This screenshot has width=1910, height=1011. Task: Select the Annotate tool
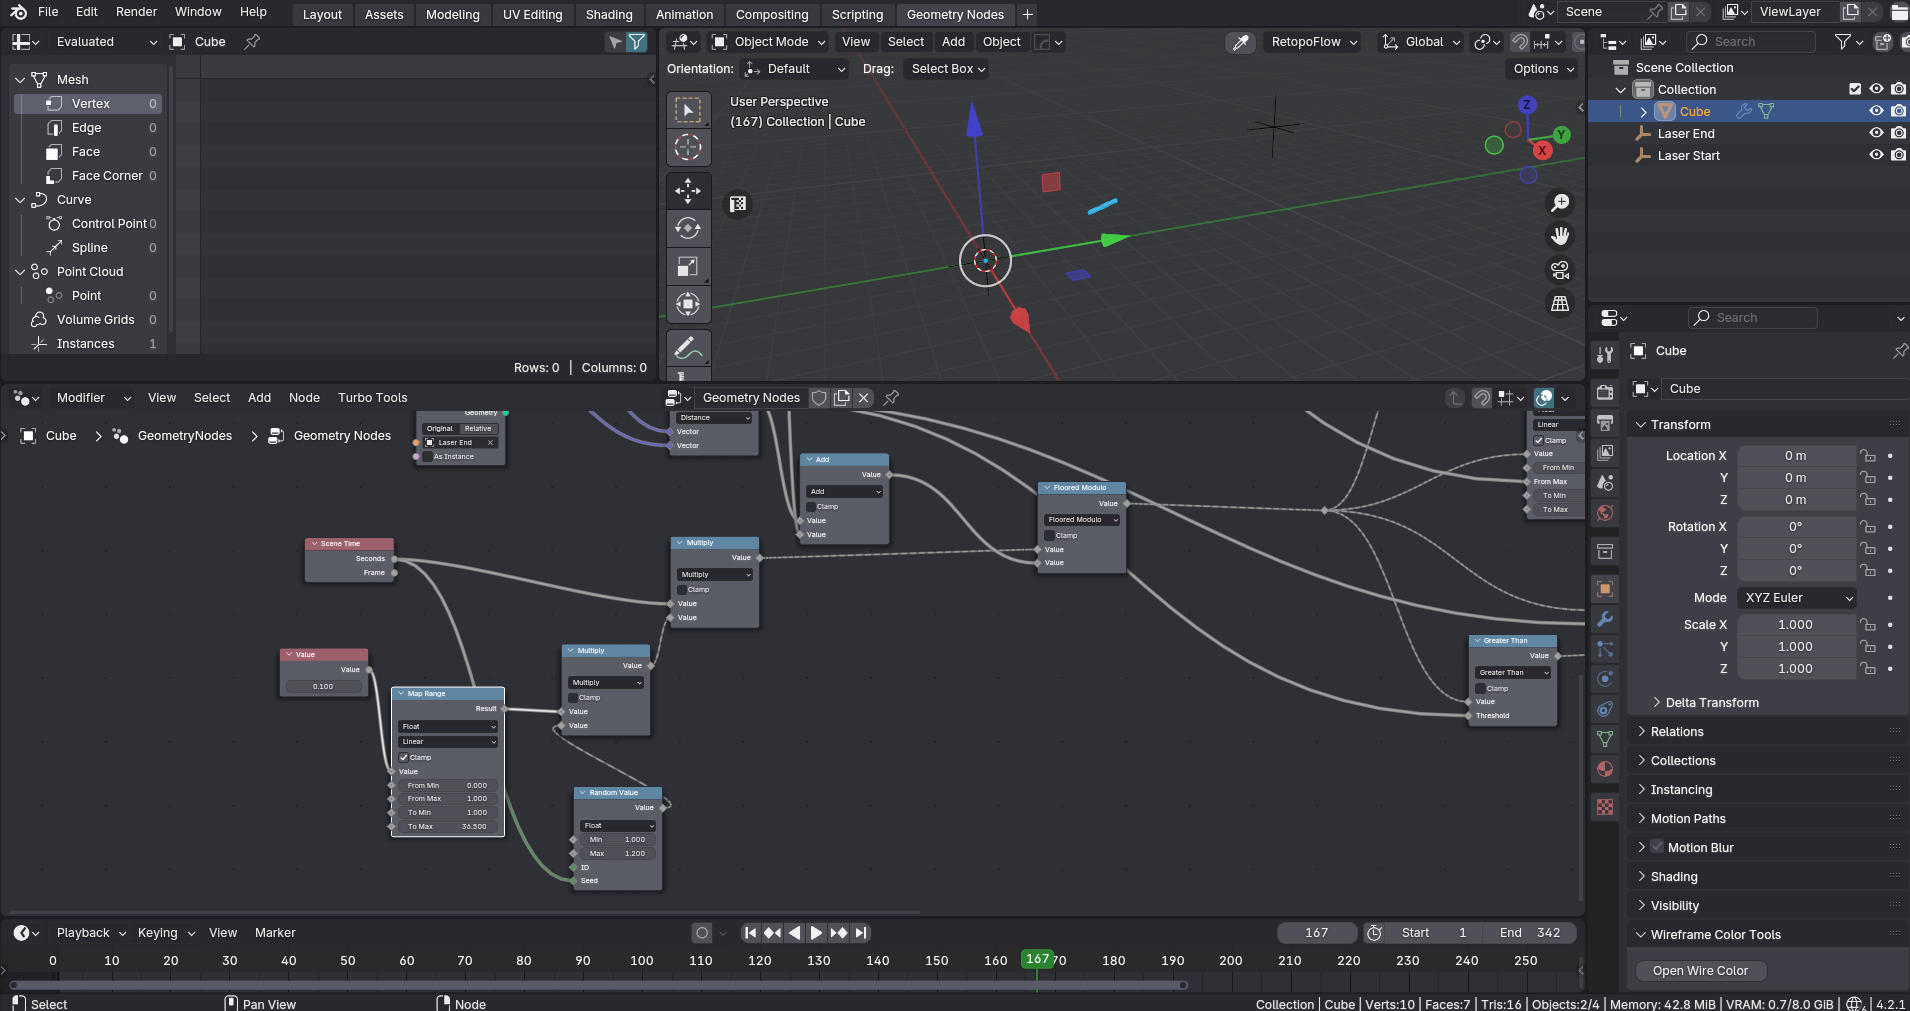point(688,348)
